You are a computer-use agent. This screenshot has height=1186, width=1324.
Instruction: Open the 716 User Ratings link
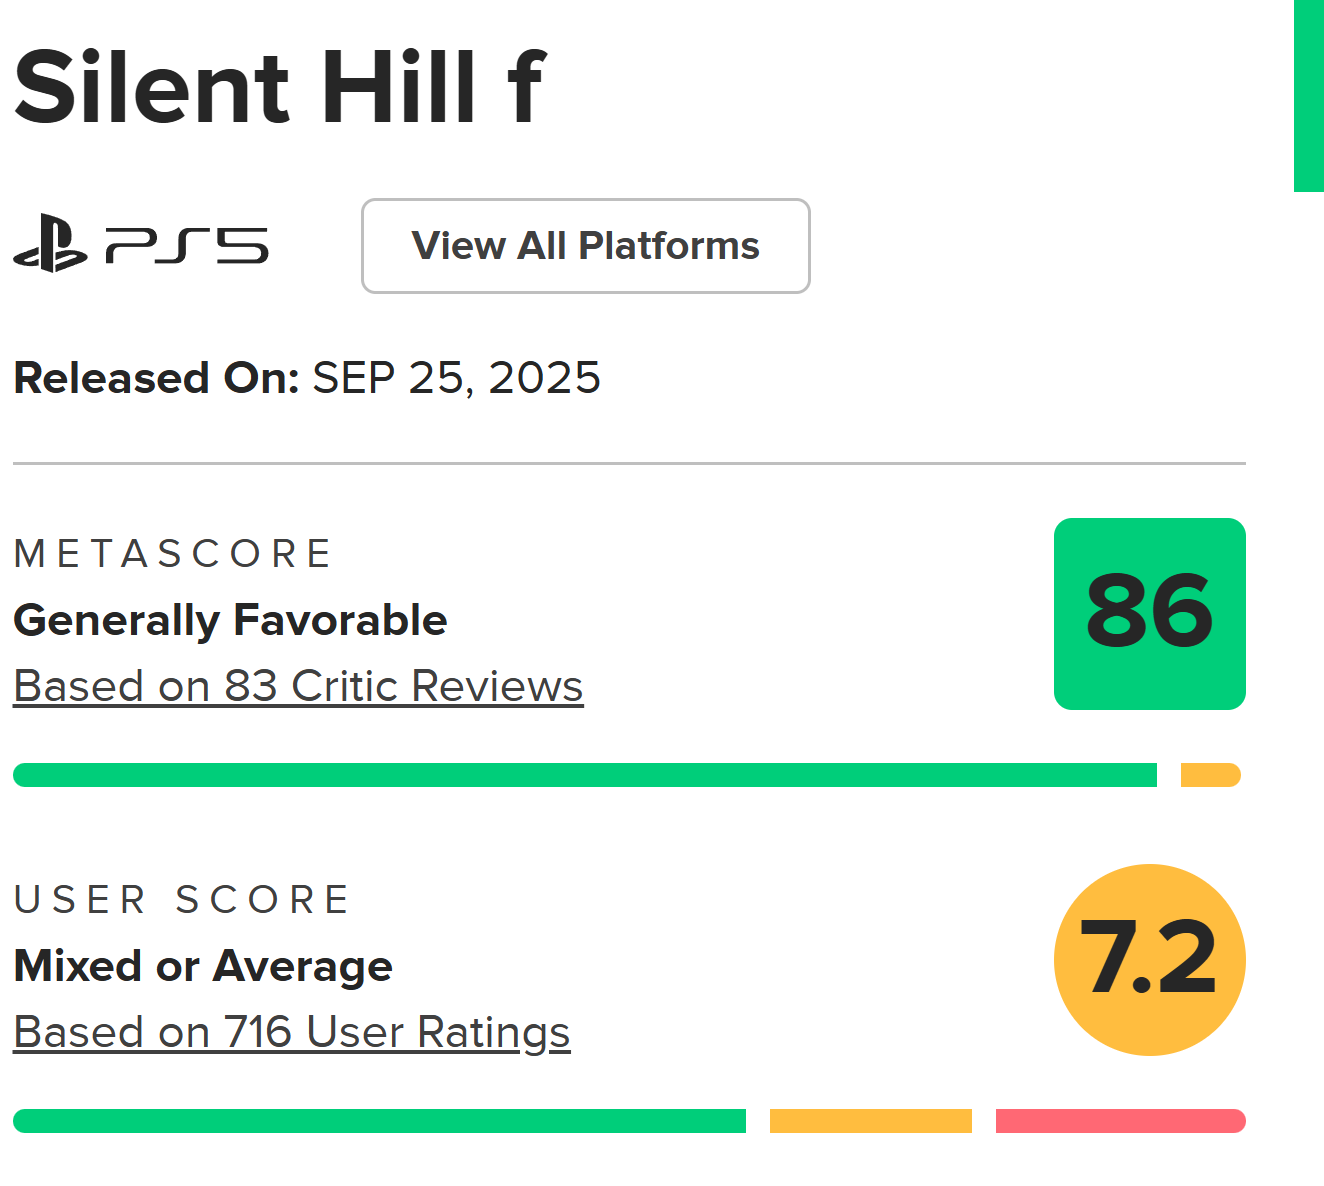(x=292, y=1033)
